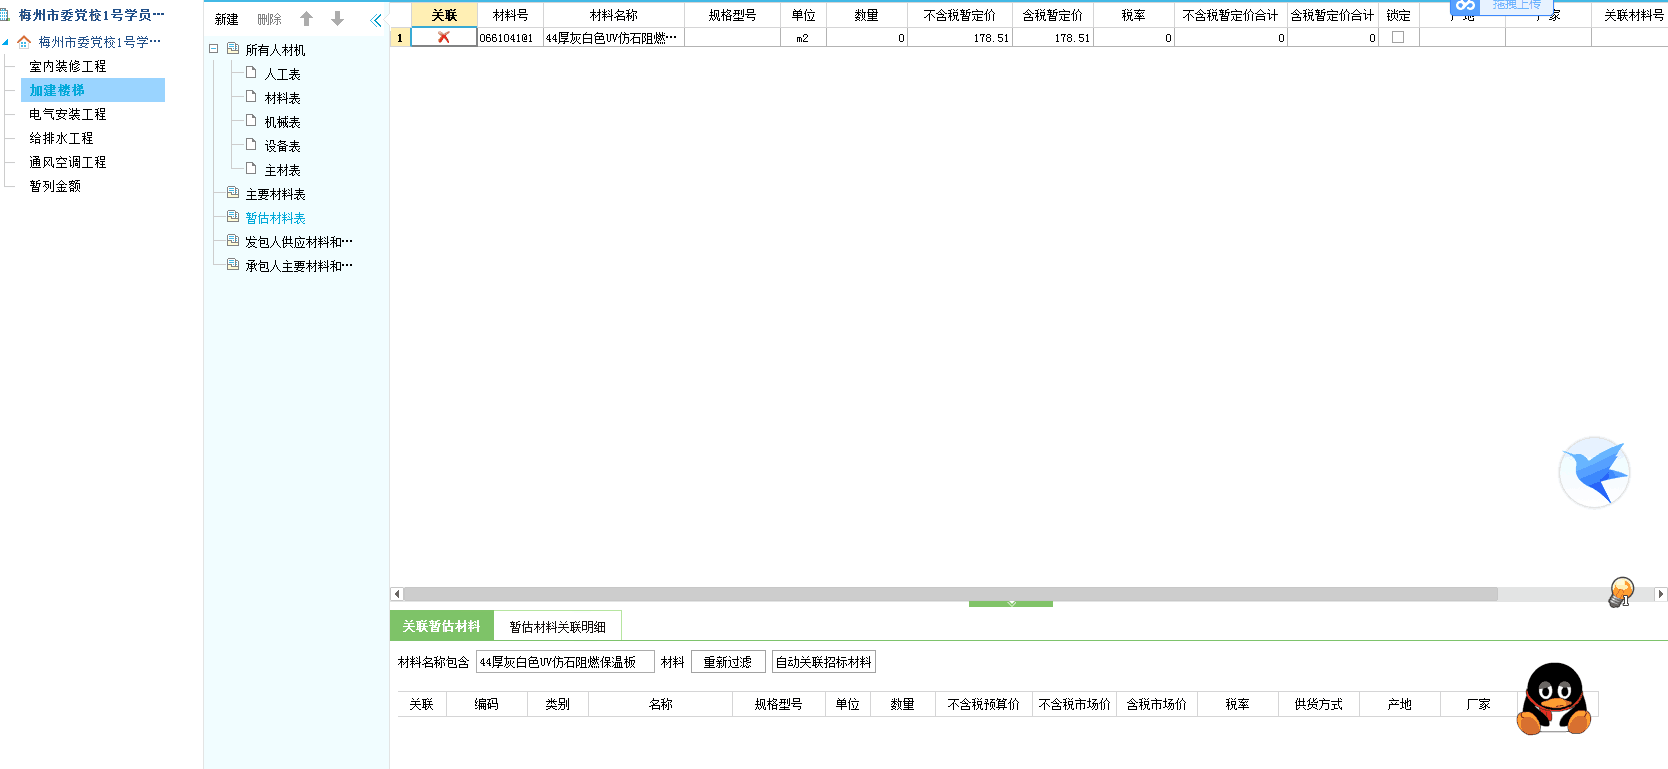The width and height of the screenshot is (1668, 769).
Task: Click the 不含税预算价 column header
Action: 983,704
